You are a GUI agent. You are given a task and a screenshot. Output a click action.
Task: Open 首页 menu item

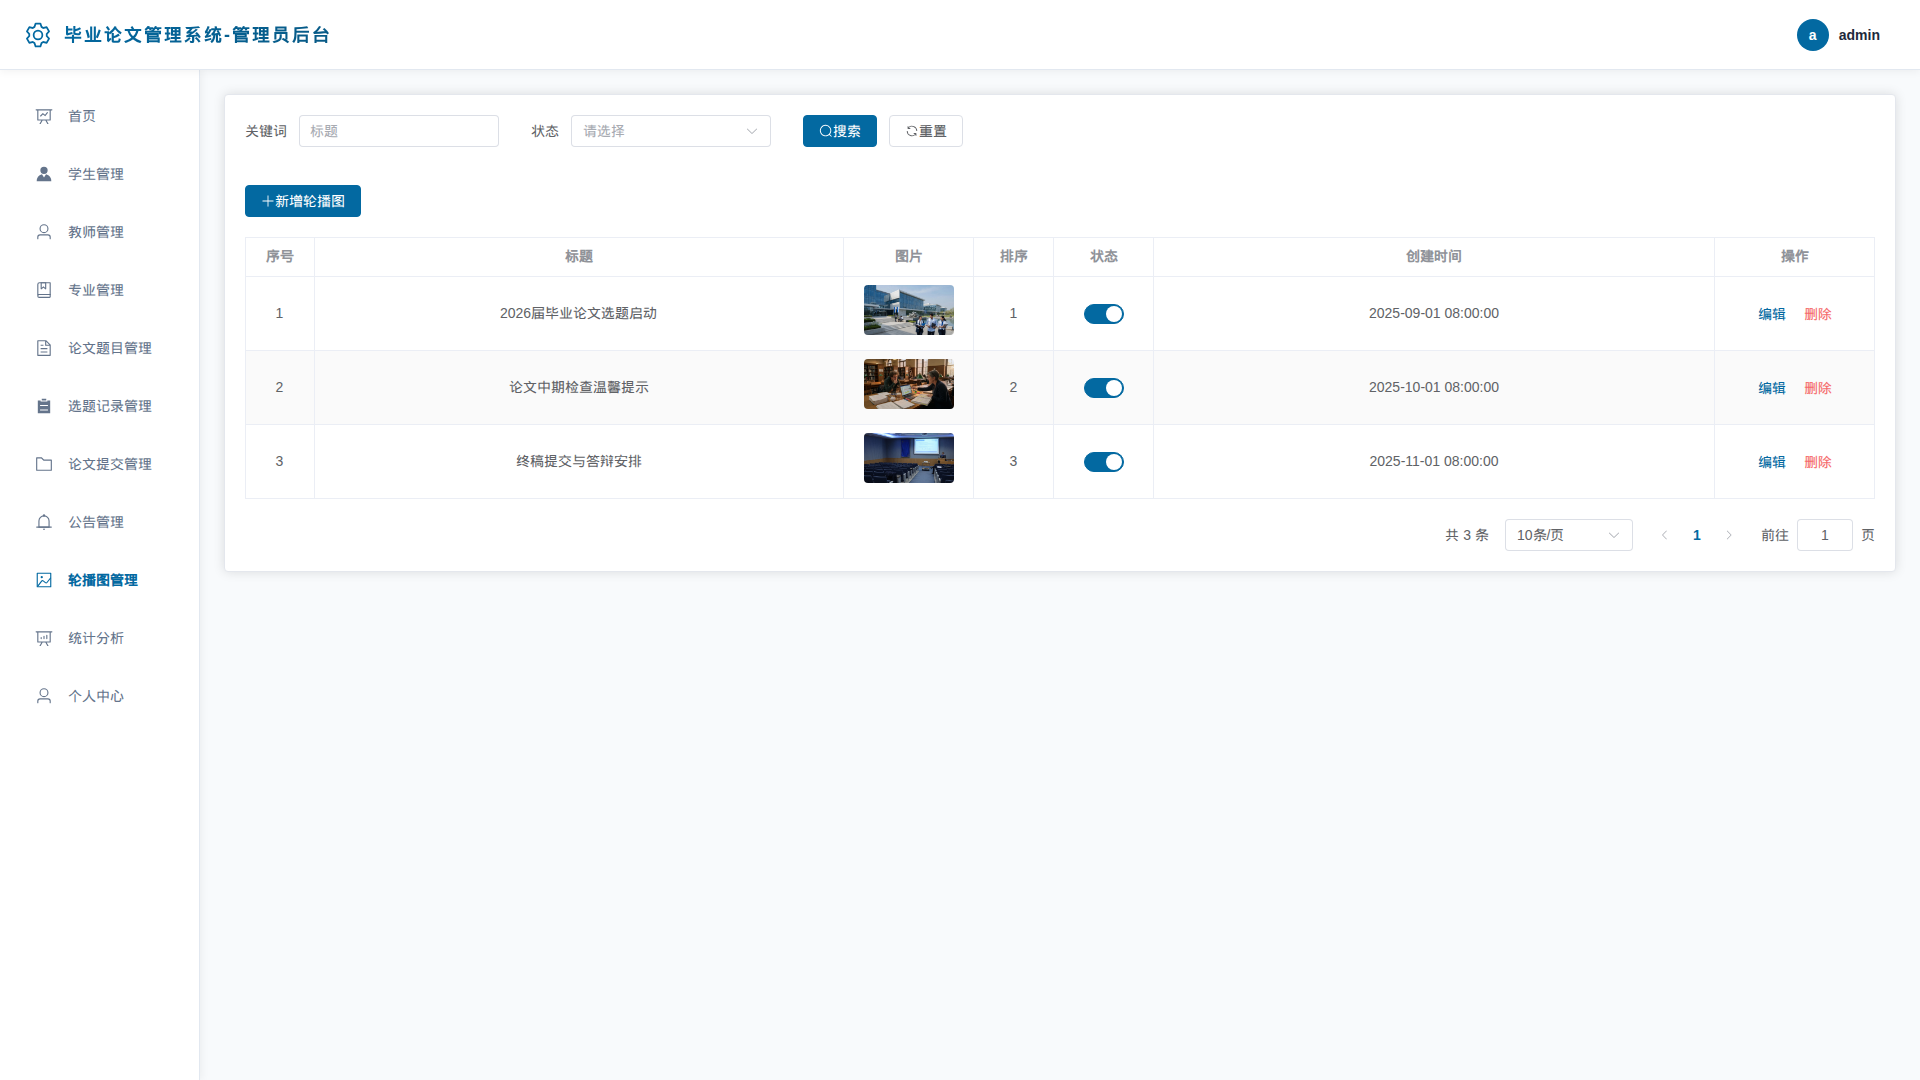[x=99, y=116]
